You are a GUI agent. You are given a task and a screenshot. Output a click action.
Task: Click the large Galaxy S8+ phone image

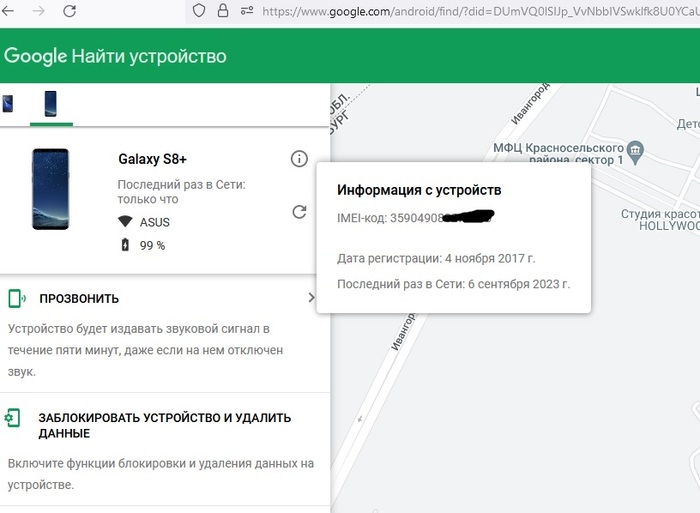50,189
